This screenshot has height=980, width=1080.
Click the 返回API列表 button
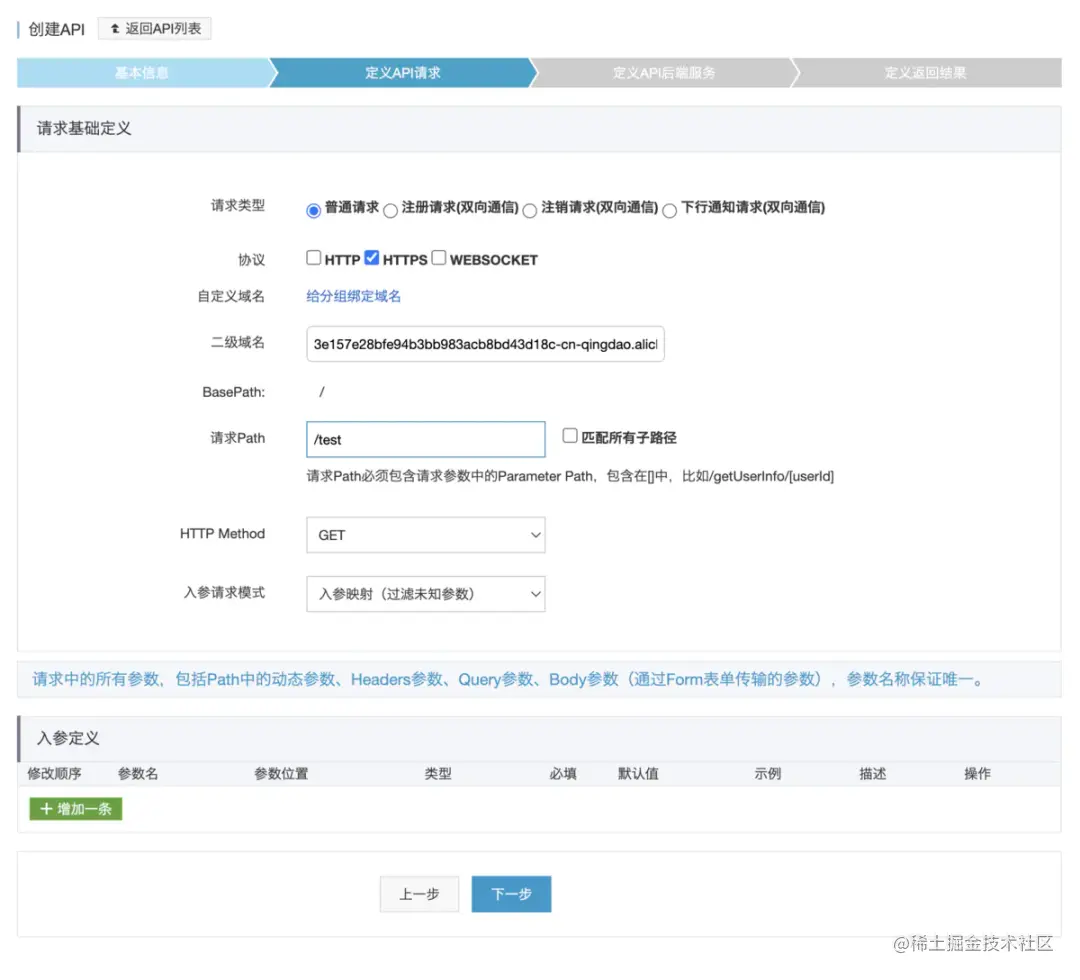155,28
